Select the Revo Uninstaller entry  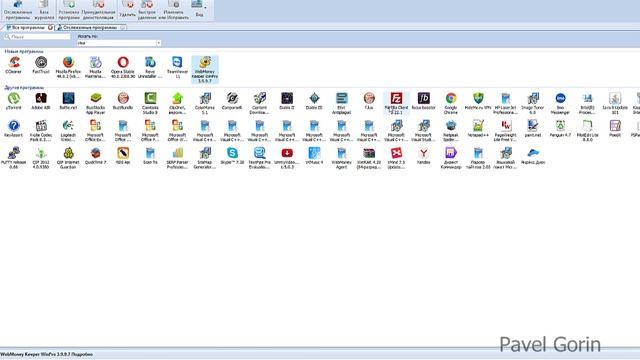150,67
